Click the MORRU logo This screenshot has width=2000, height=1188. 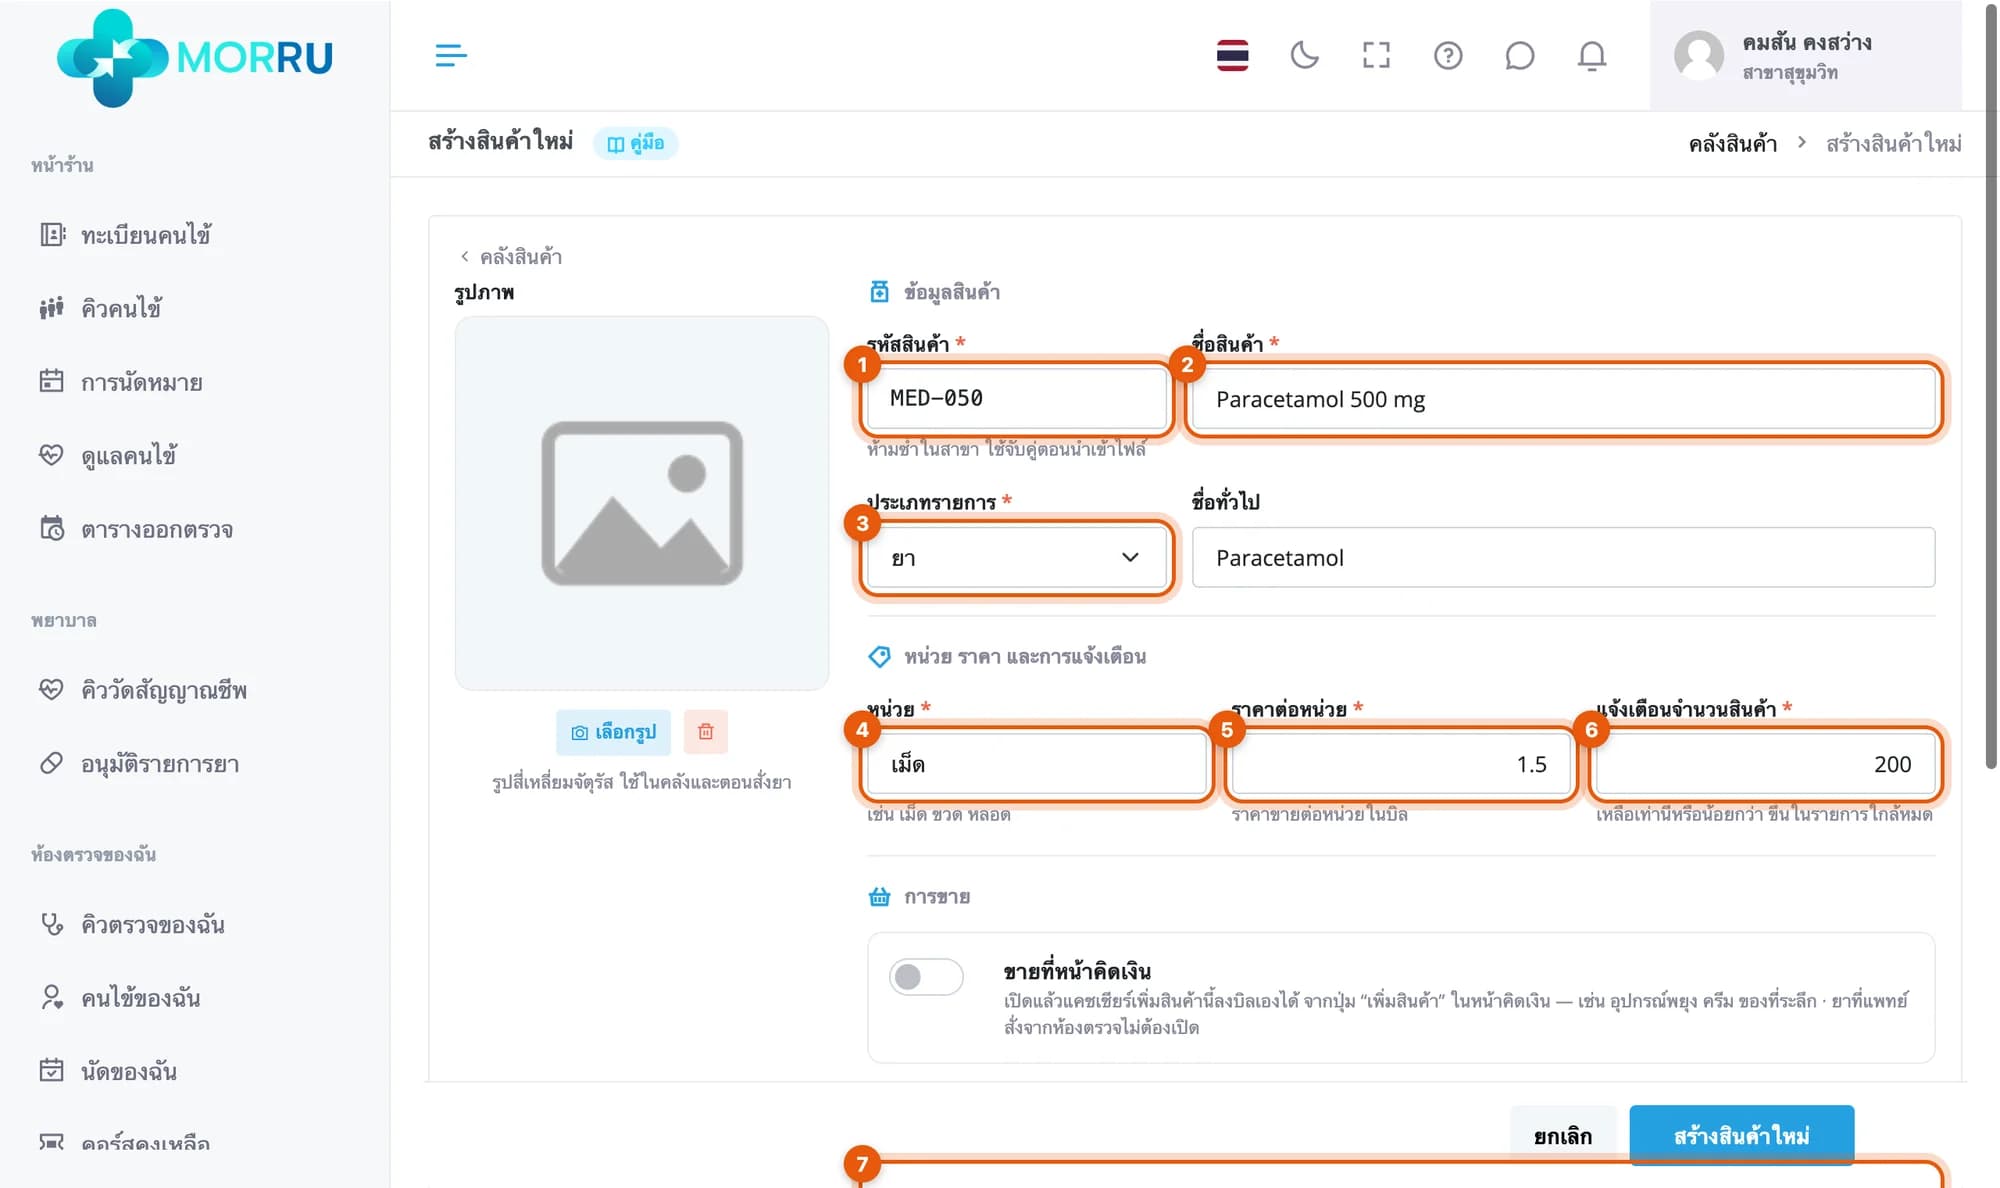tap(195, 57)
